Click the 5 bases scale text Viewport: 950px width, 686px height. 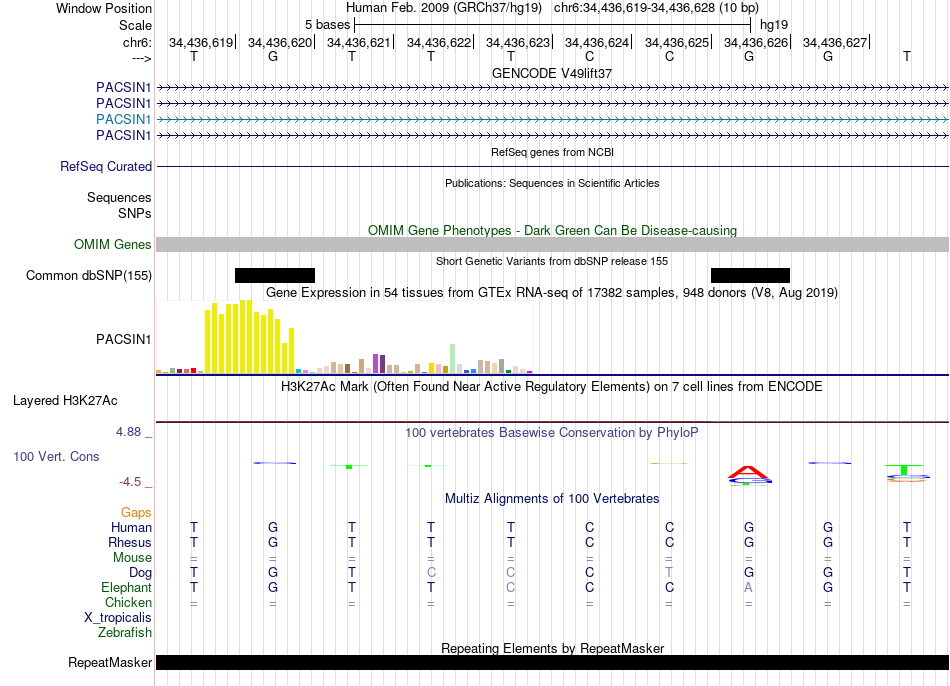click(327, 25)
